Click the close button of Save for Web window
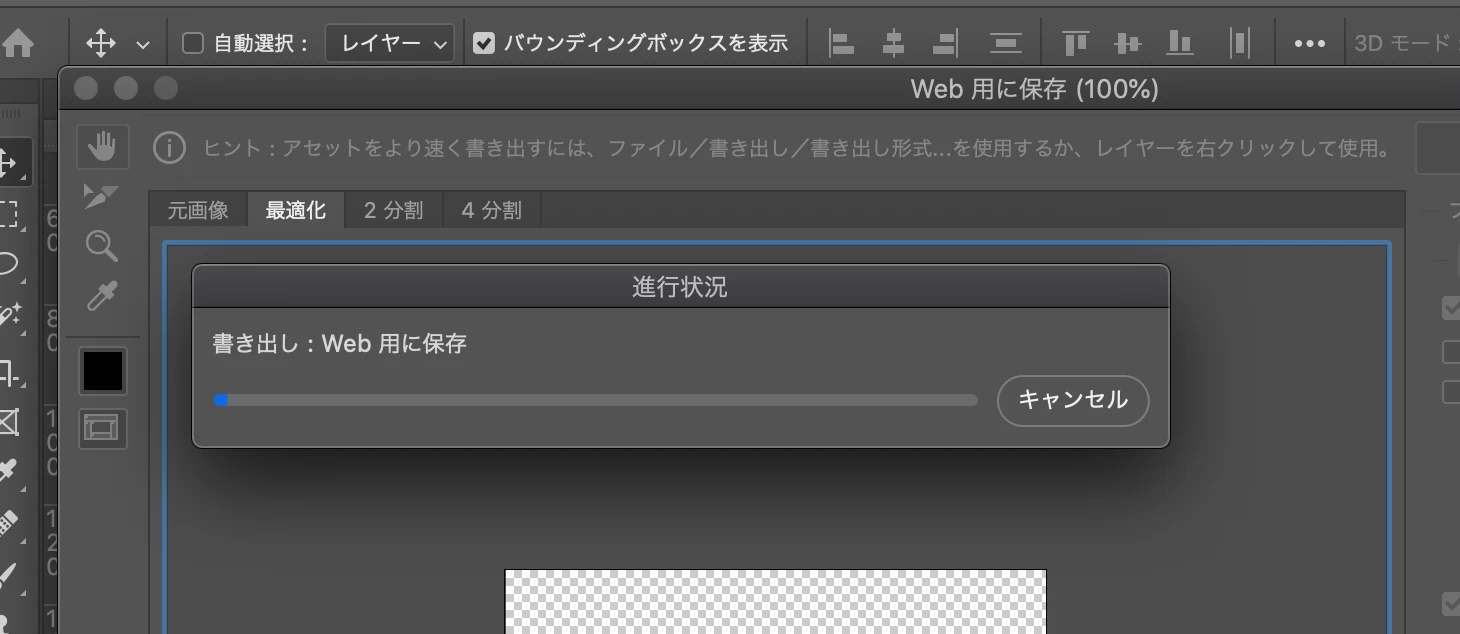 coord(86,89)
